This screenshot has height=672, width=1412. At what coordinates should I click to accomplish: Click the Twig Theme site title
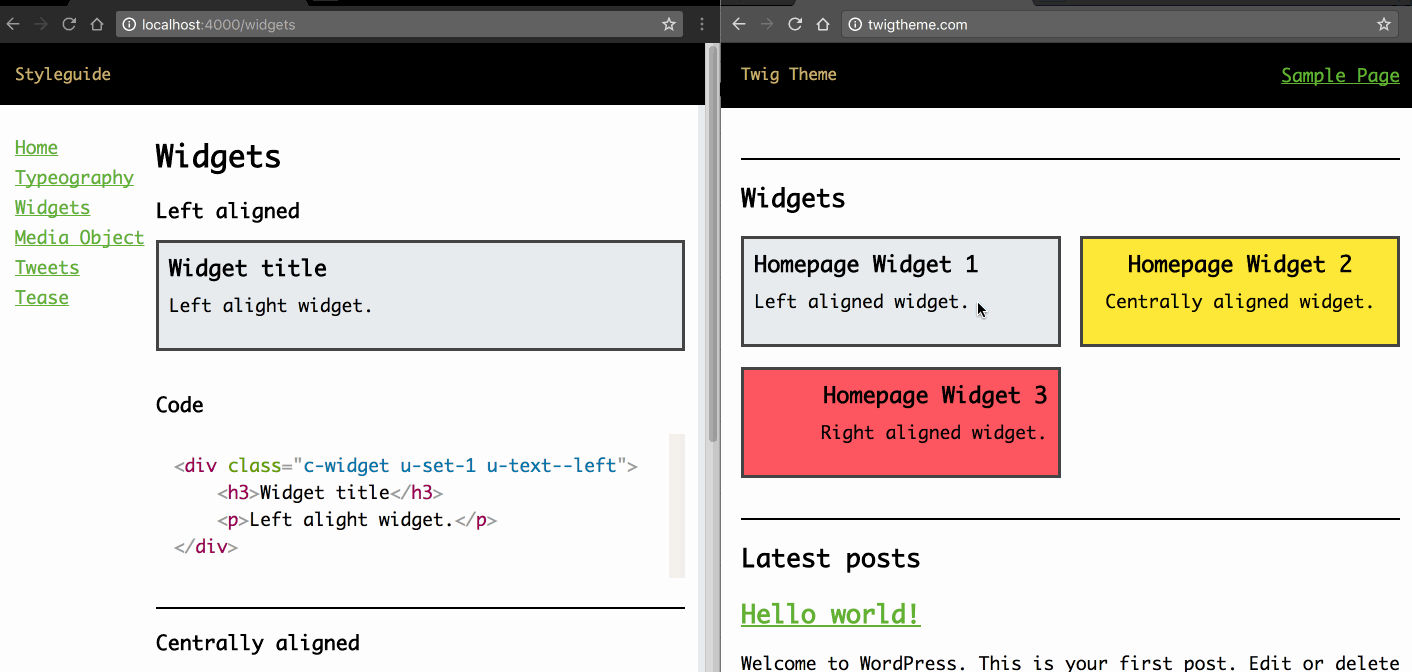[788, 74]
